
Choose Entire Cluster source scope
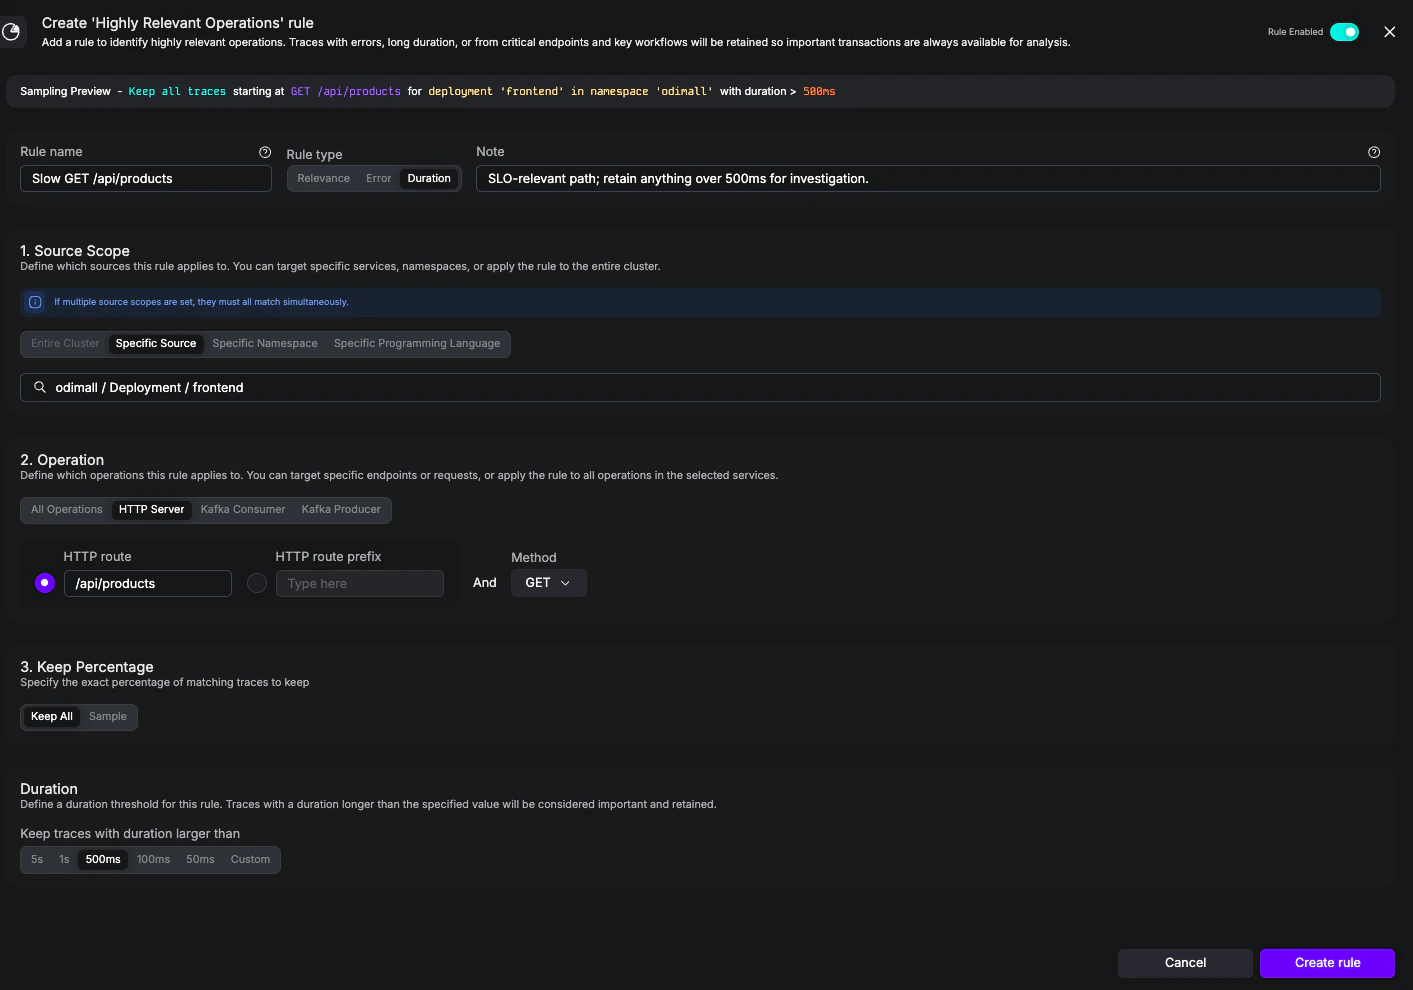[x=65, y=344]
